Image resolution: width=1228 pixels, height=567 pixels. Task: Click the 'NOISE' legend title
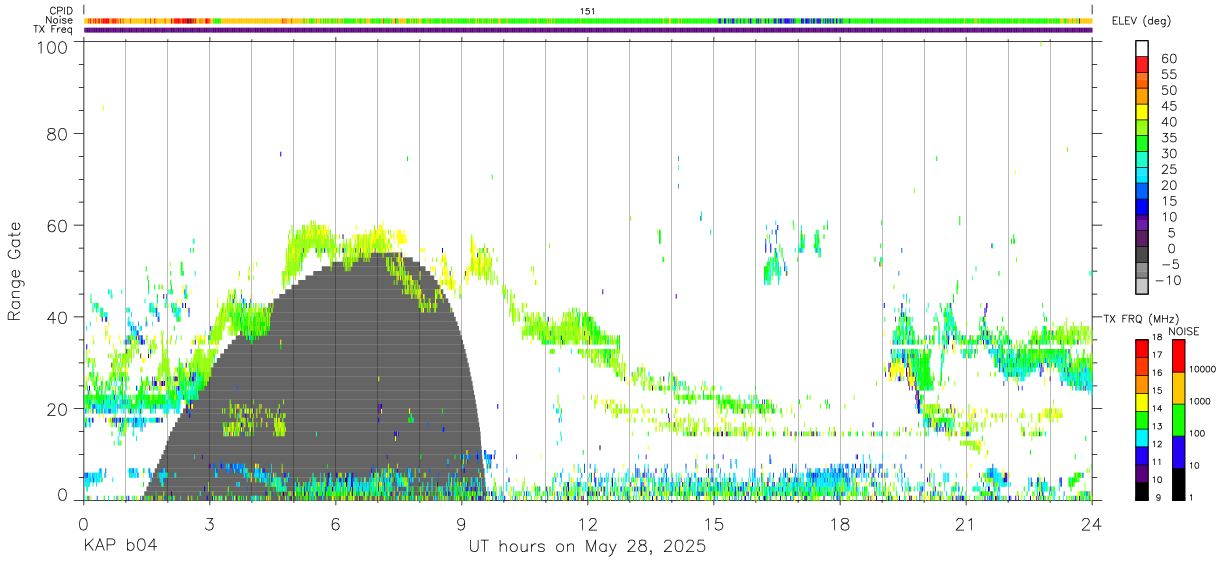click(1183, 331)
